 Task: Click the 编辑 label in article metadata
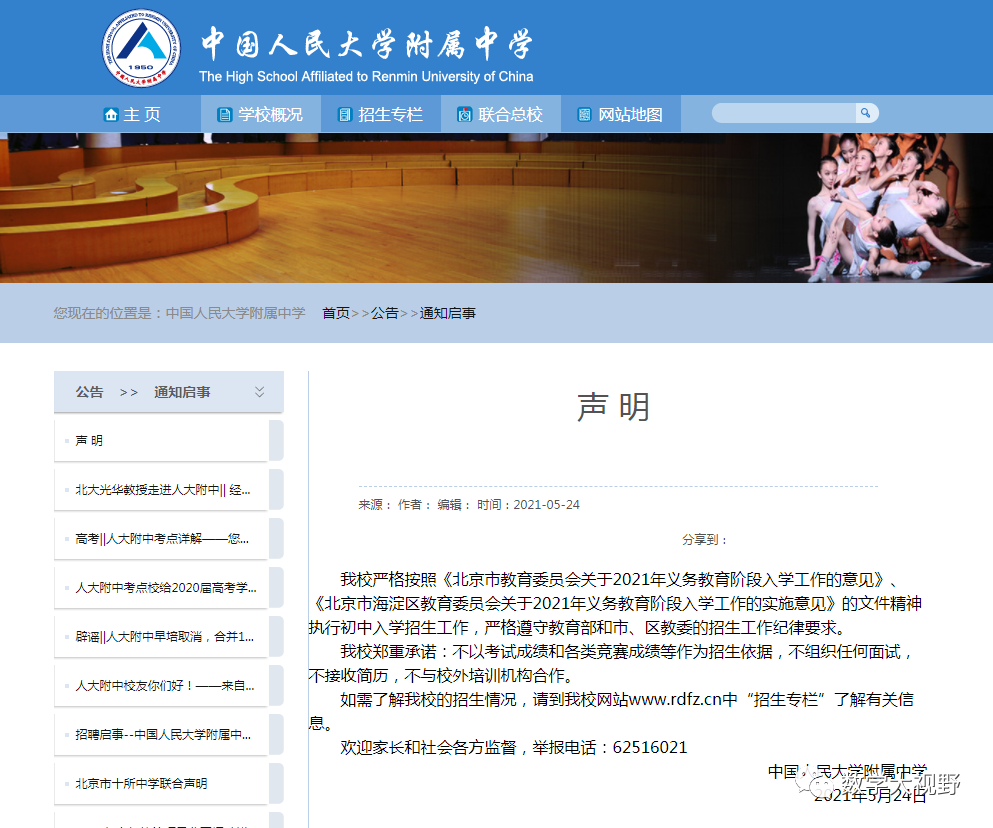coord(454,505)
